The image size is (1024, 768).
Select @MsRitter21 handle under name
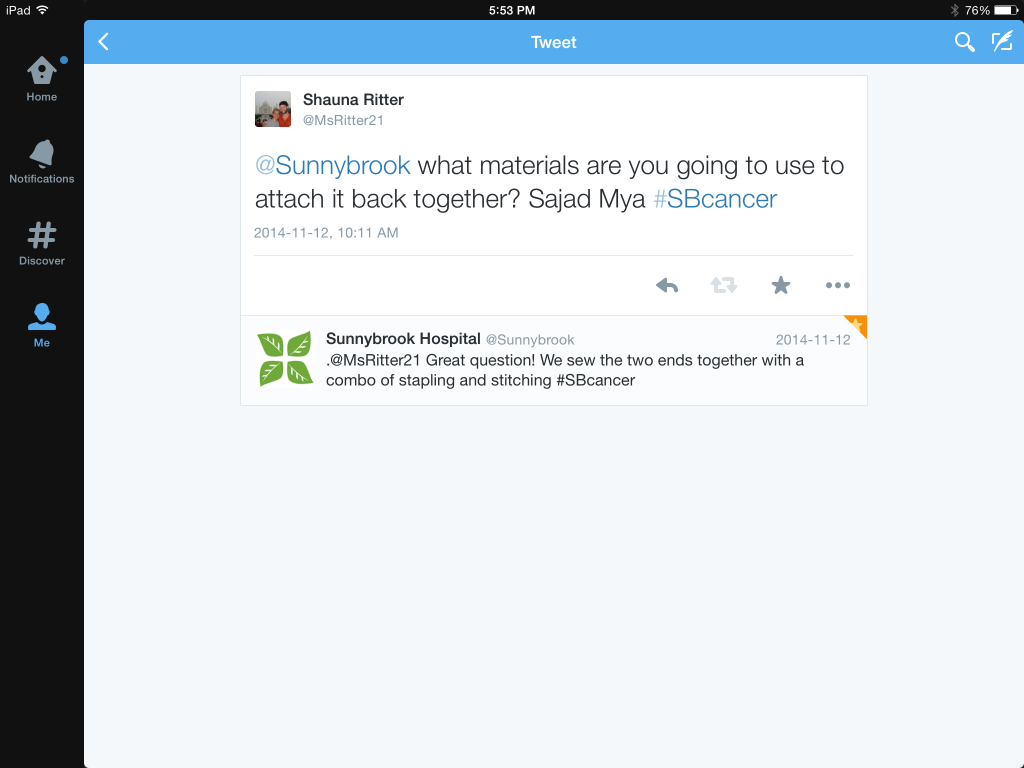pos(343,120)
